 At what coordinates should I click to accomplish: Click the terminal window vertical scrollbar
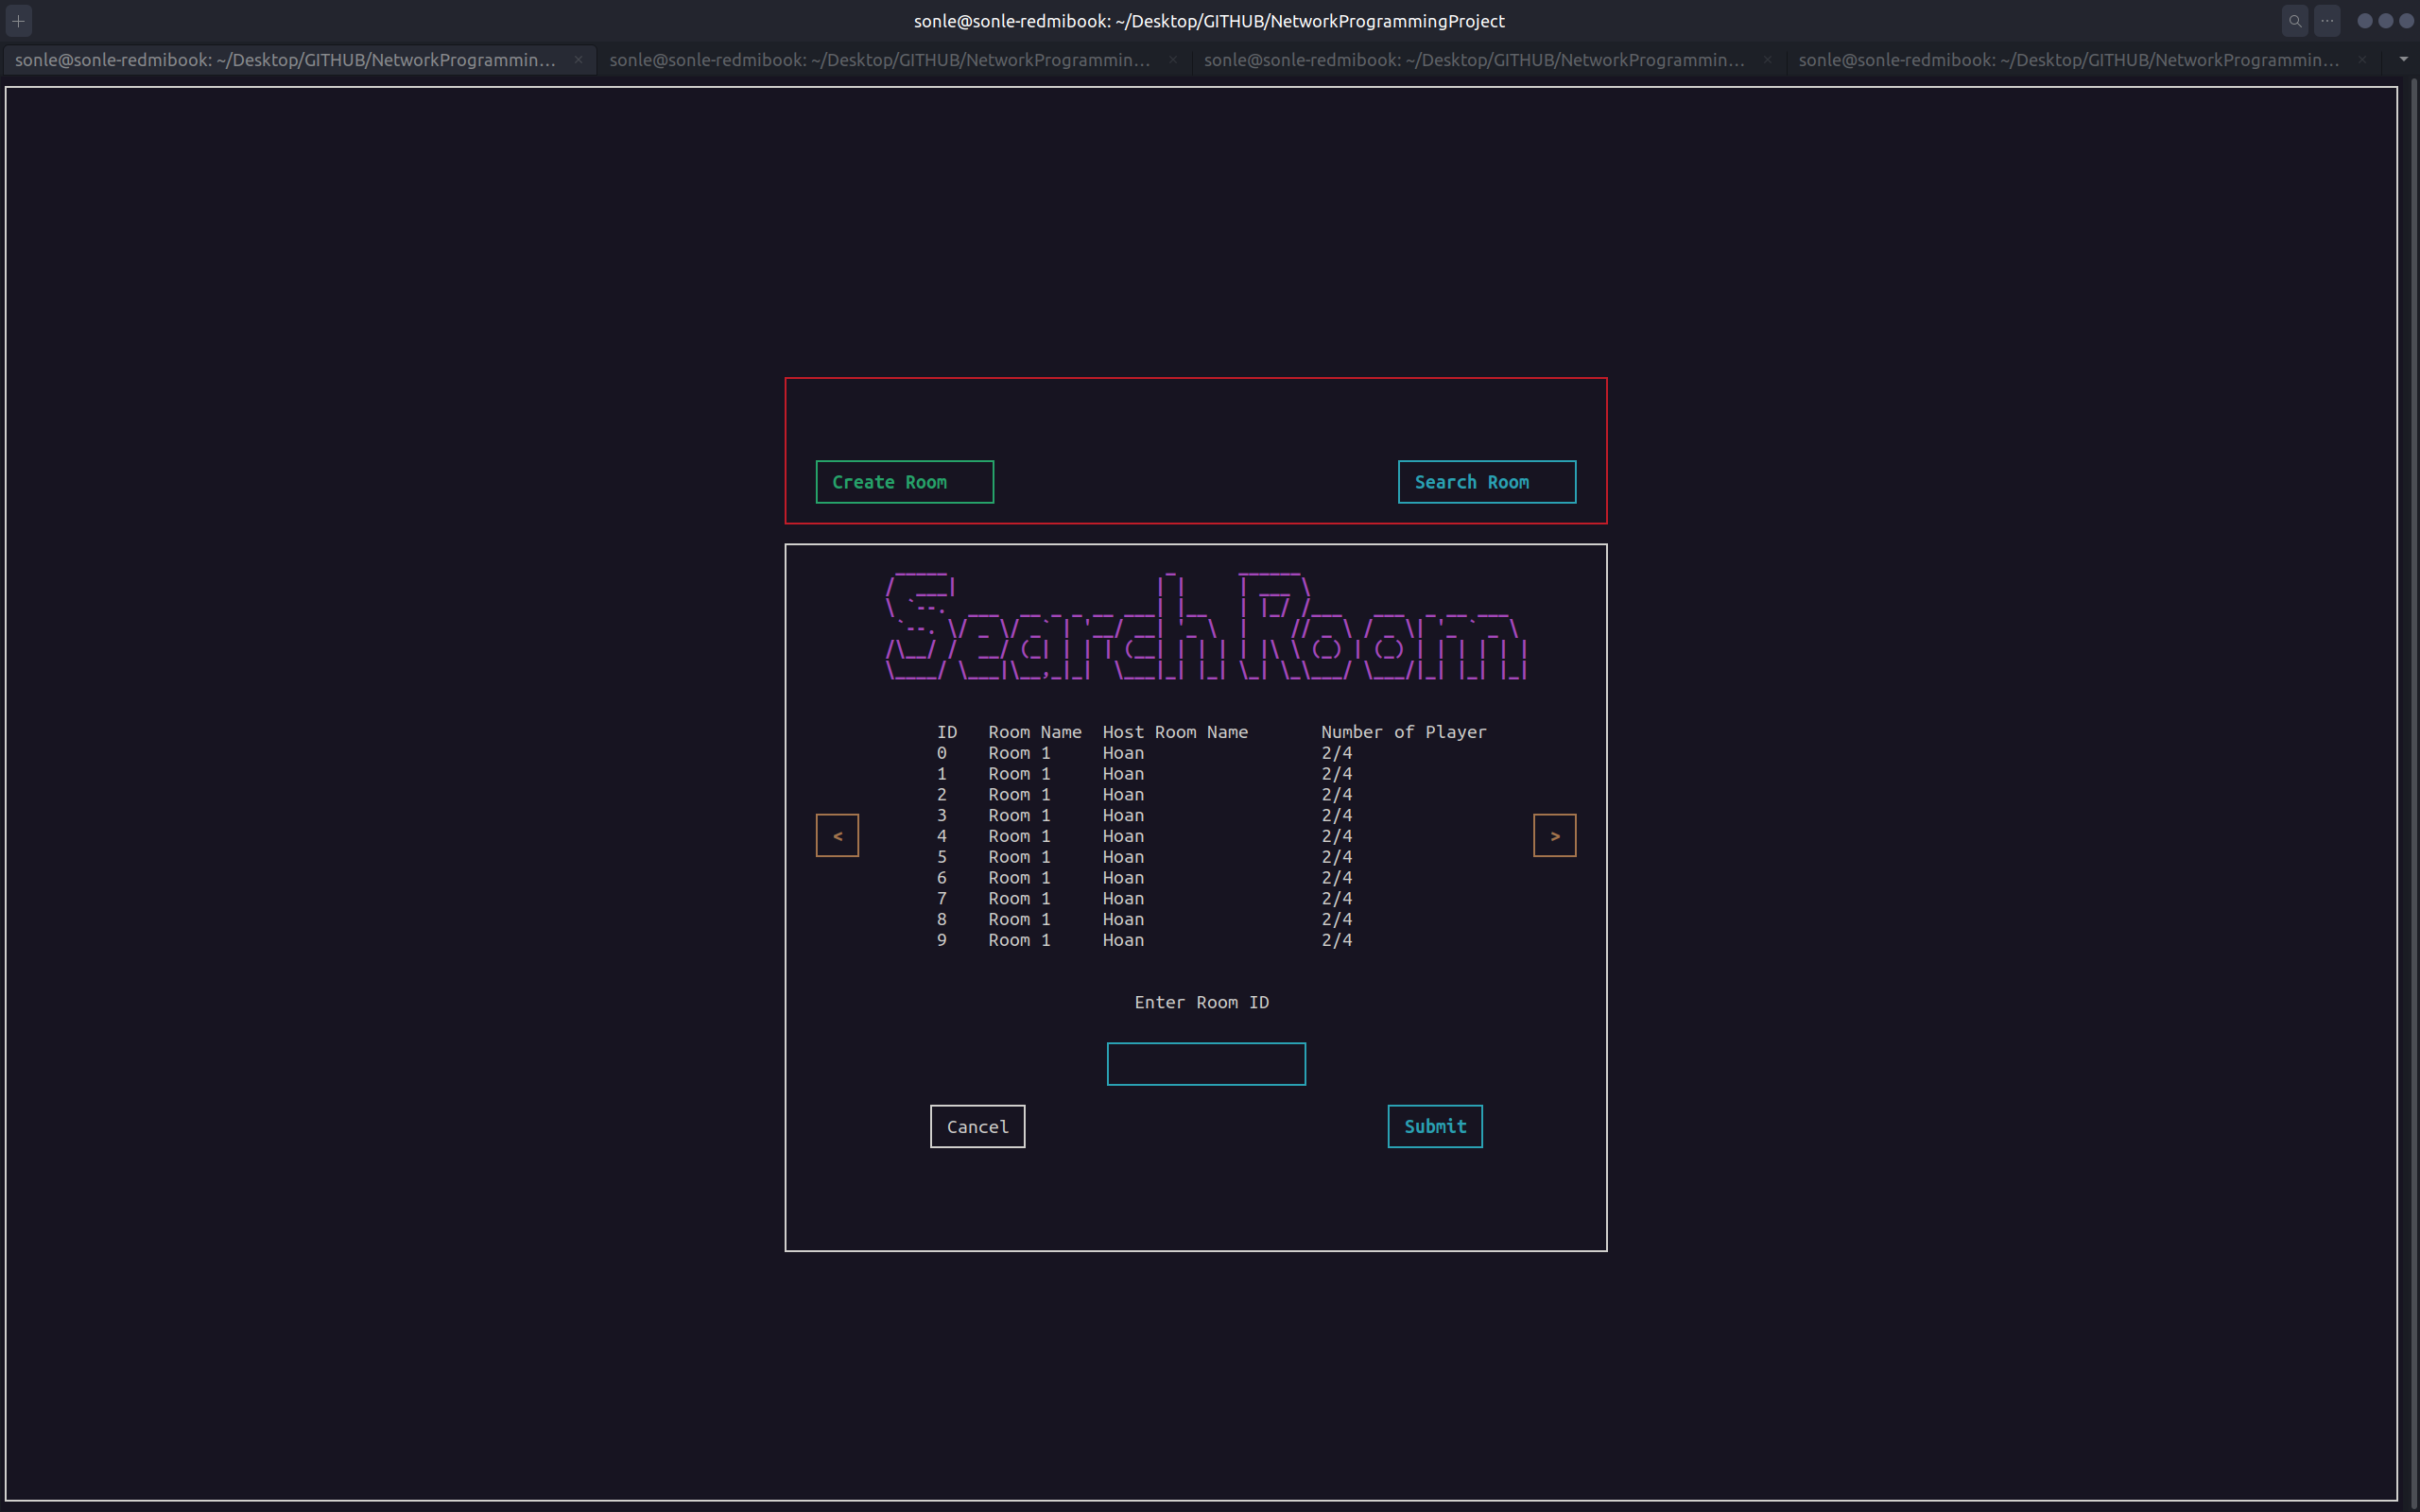tap(2413, 790)
